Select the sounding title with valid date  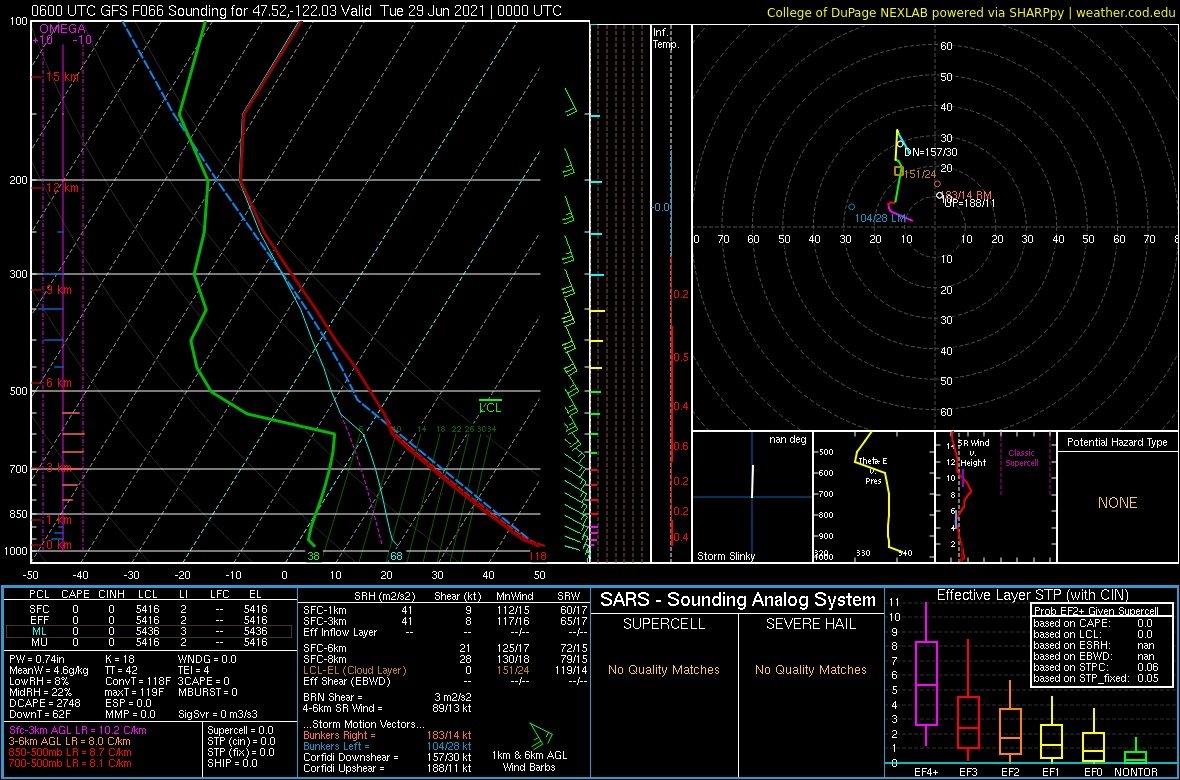(296, 11)
